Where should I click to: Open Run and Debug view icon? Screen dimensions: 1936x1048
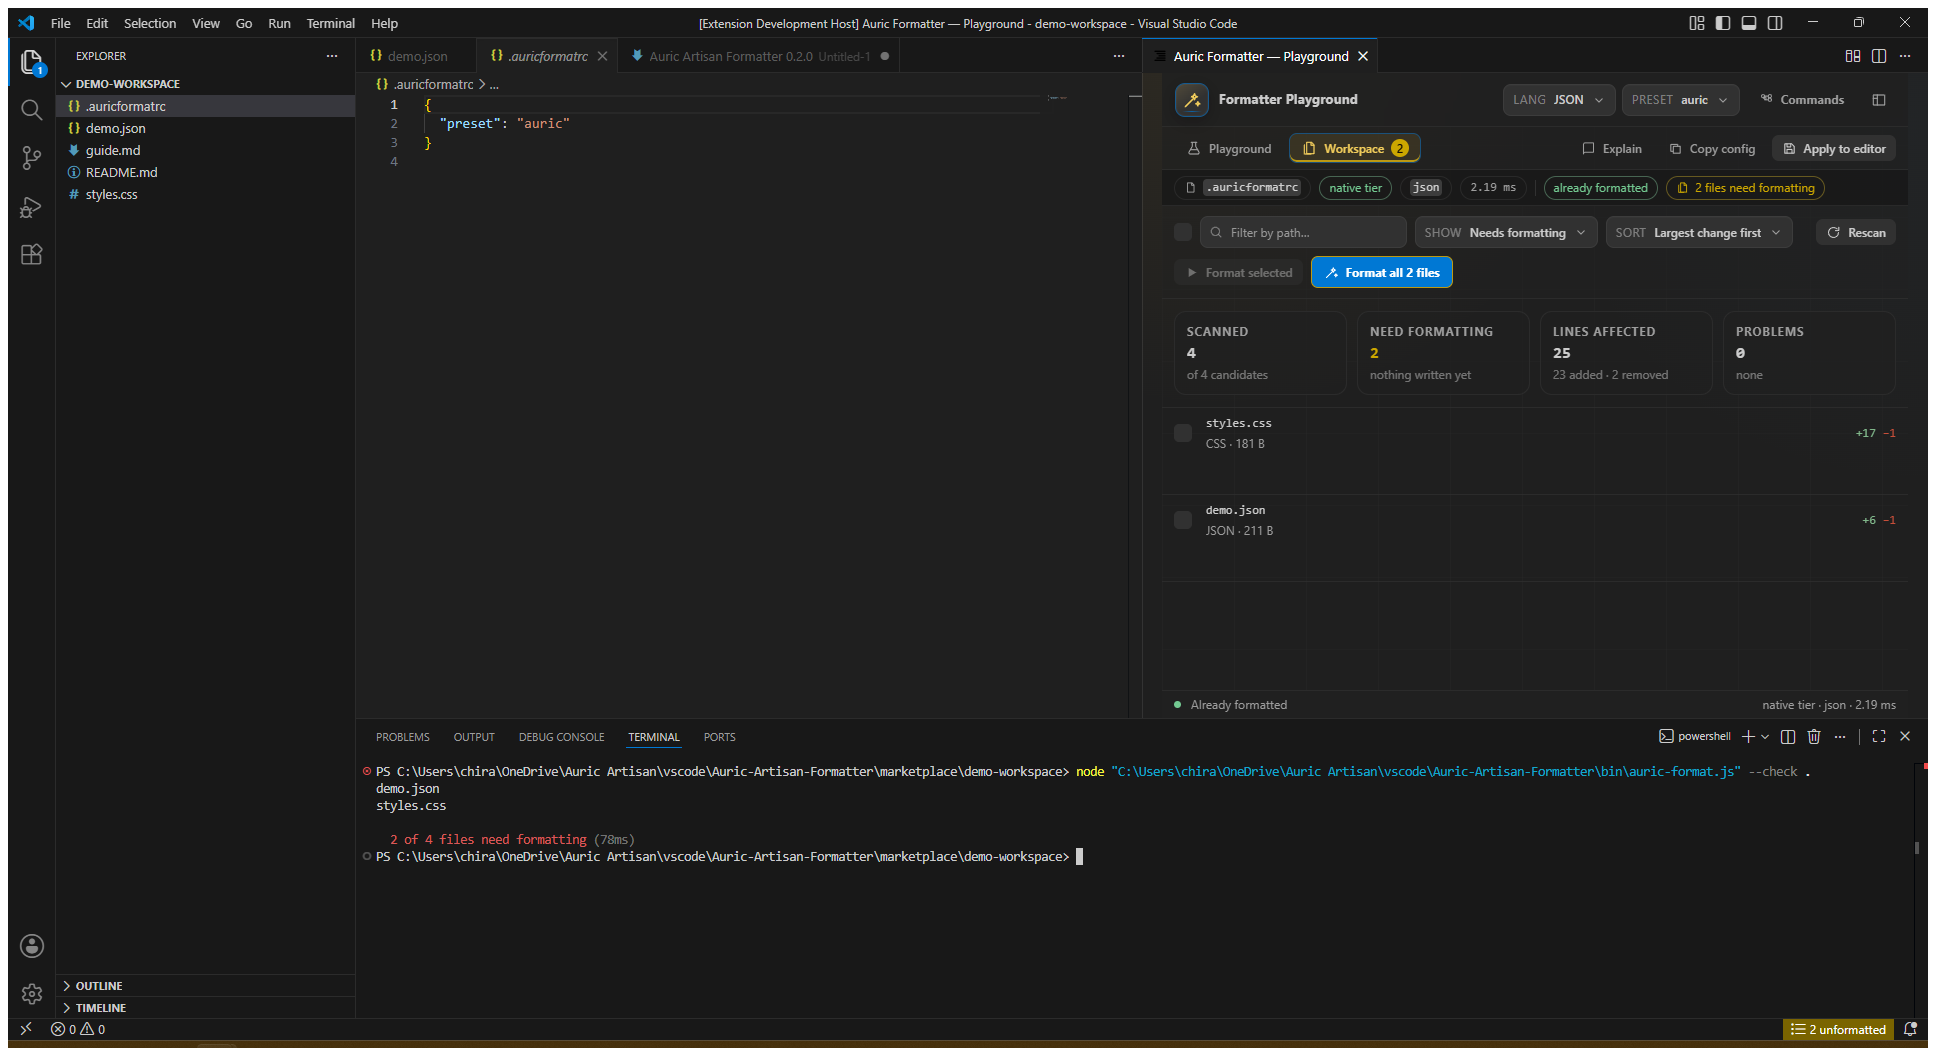[x=31, y=207]
